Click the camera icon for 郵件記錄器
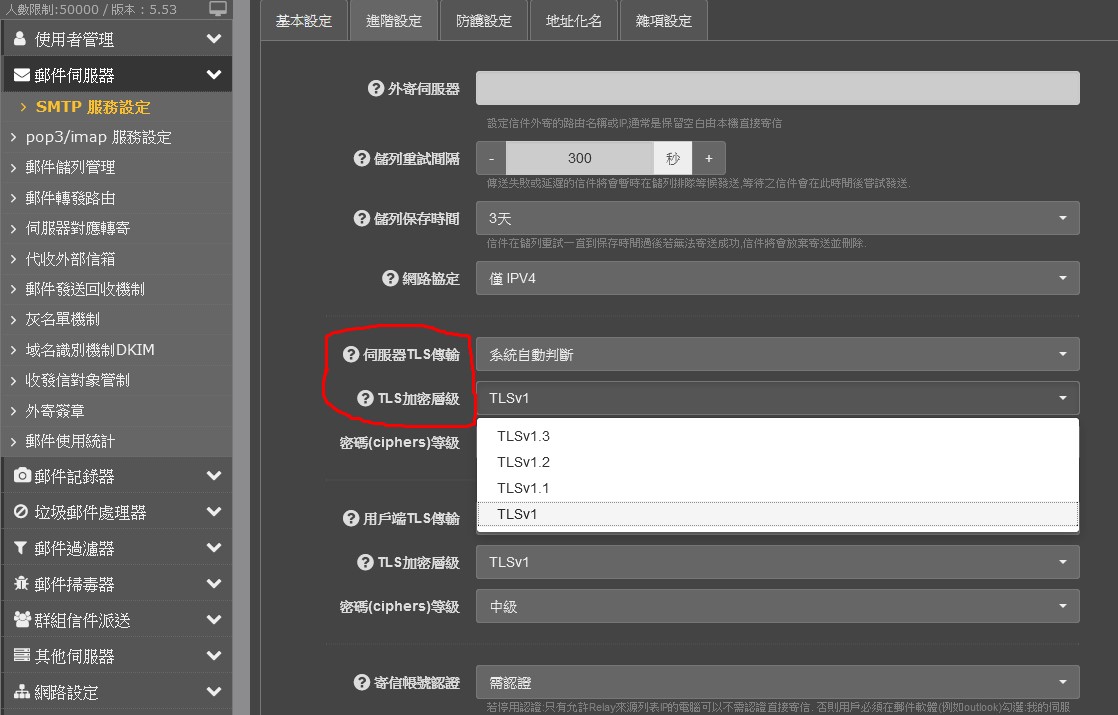The height and width of the screenshot is (715, 1118). pos(22,476)
